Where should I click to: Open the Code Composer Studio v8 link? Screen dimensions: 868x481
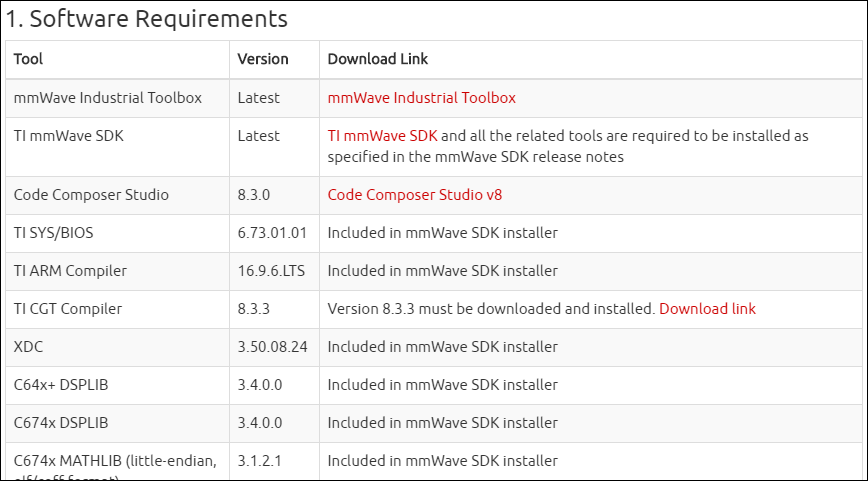(415, 195)
